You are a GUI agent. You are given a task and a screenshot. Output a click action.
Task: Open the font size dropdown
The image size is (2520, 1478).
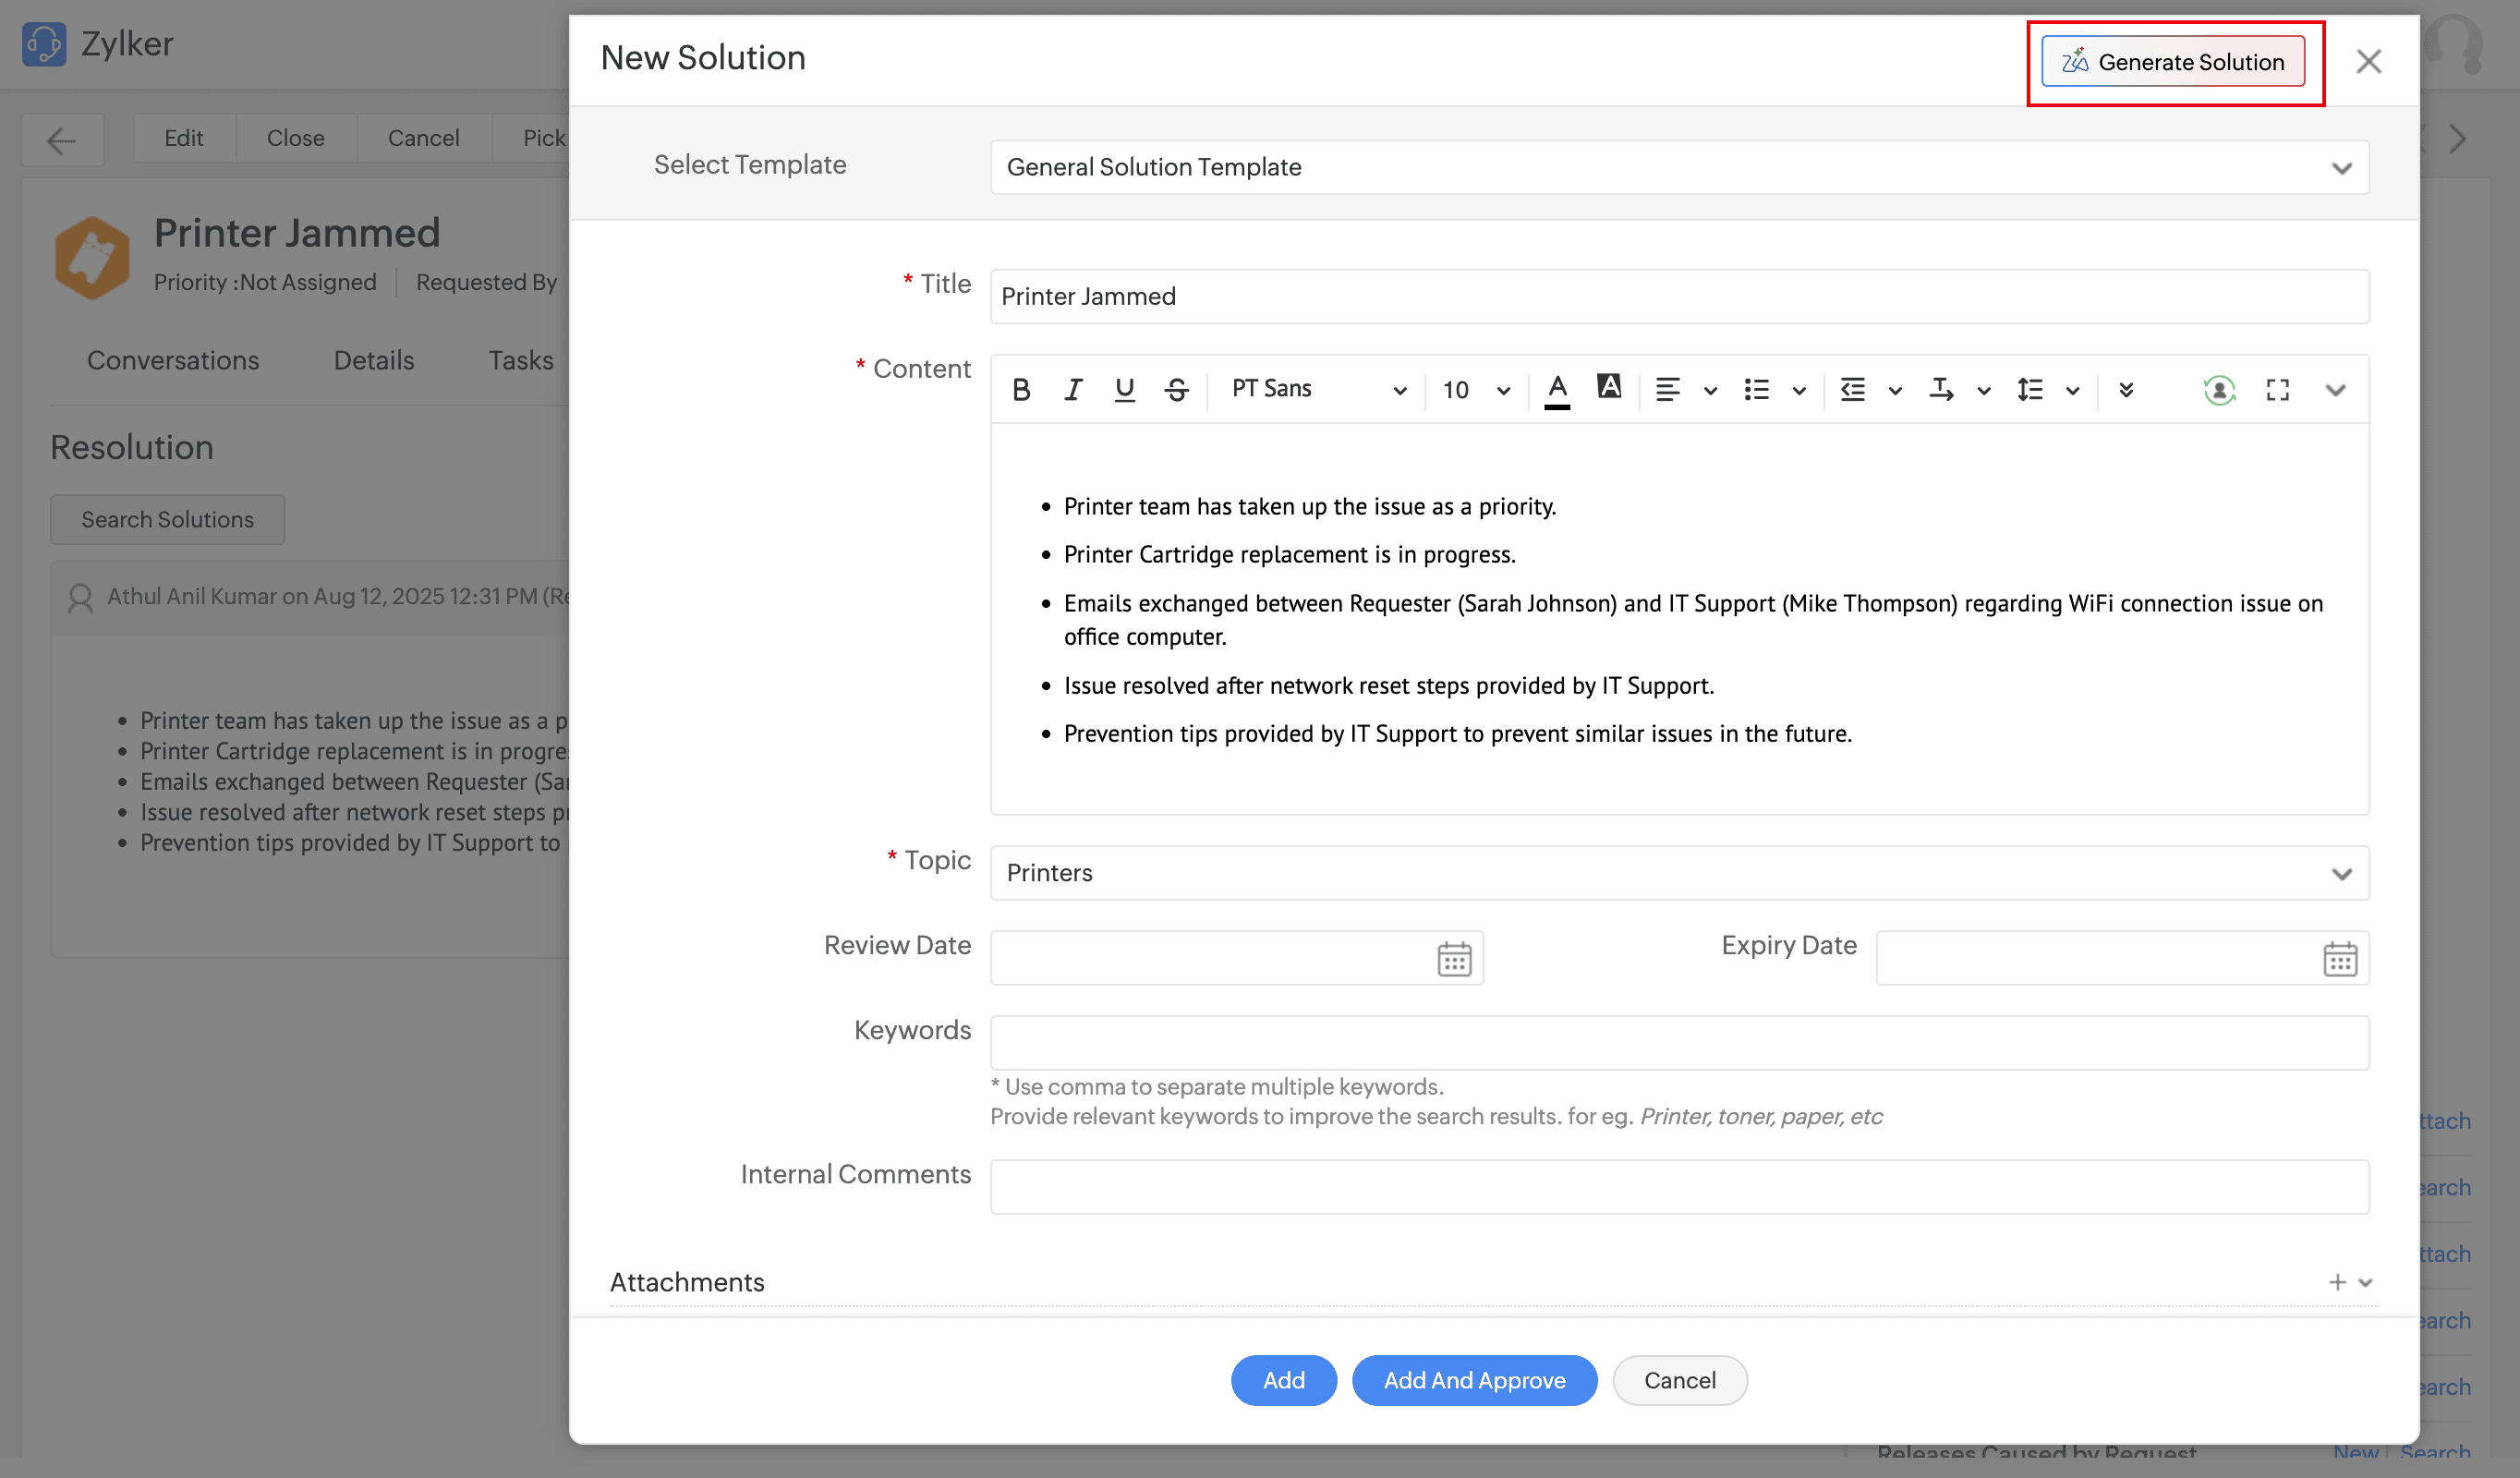tap(1473, 390)
